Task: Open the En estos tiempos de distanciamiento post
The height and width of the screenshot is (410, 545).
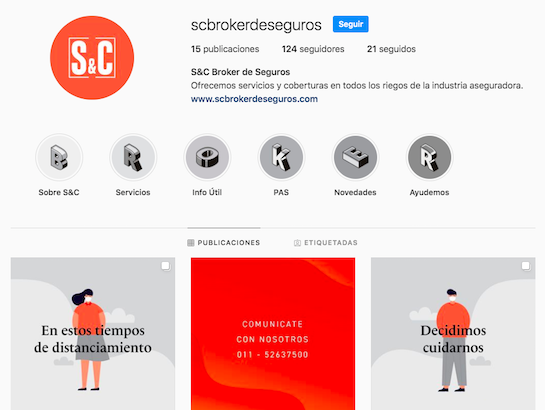Action: pyautogui.click(x=93, y=334)
